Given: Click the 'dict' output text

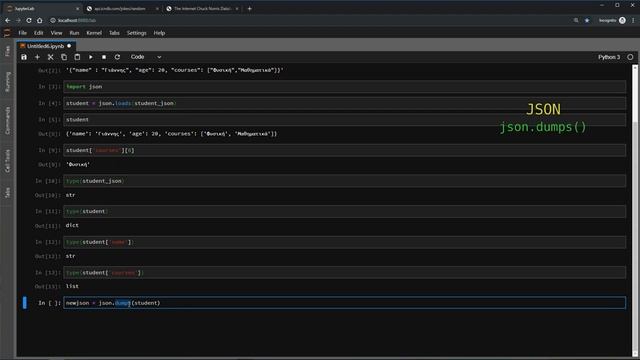Looking at the screenshot, I should pyautogui.click(x=72, y=225).
